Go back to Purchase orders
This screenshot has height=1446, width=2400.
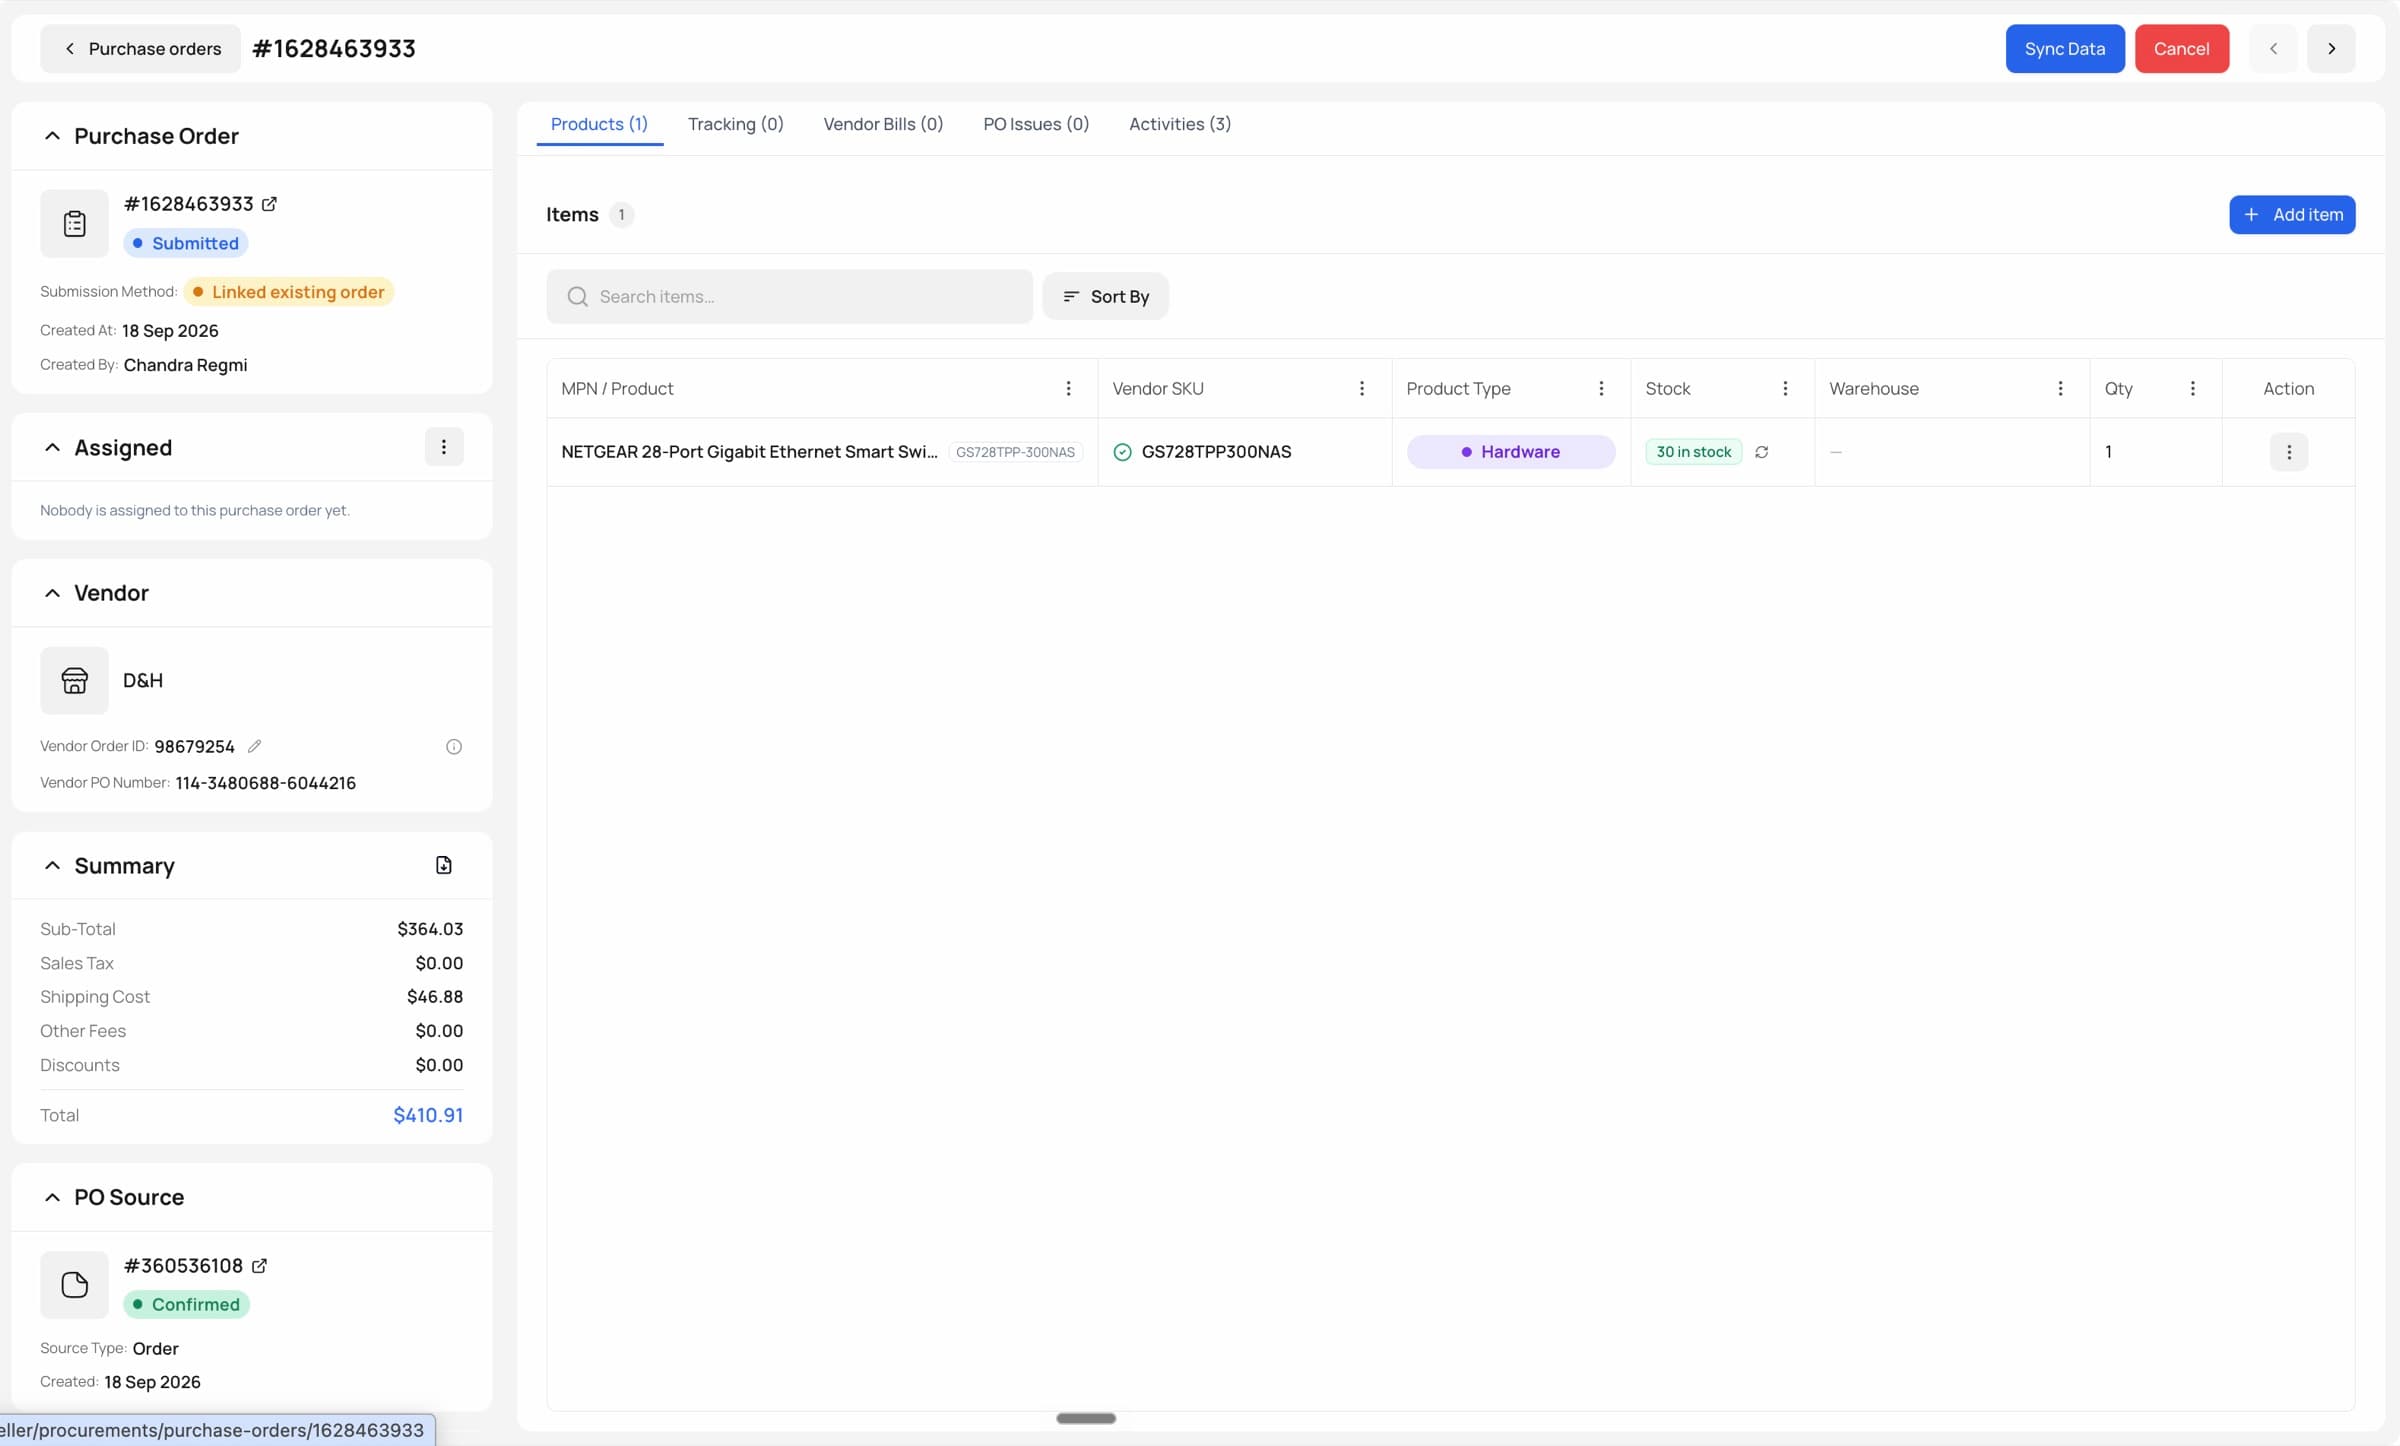pos(140,48)
